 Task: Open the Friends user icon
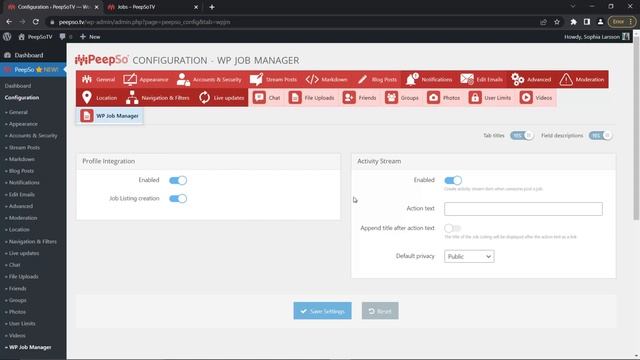point(349,98)
